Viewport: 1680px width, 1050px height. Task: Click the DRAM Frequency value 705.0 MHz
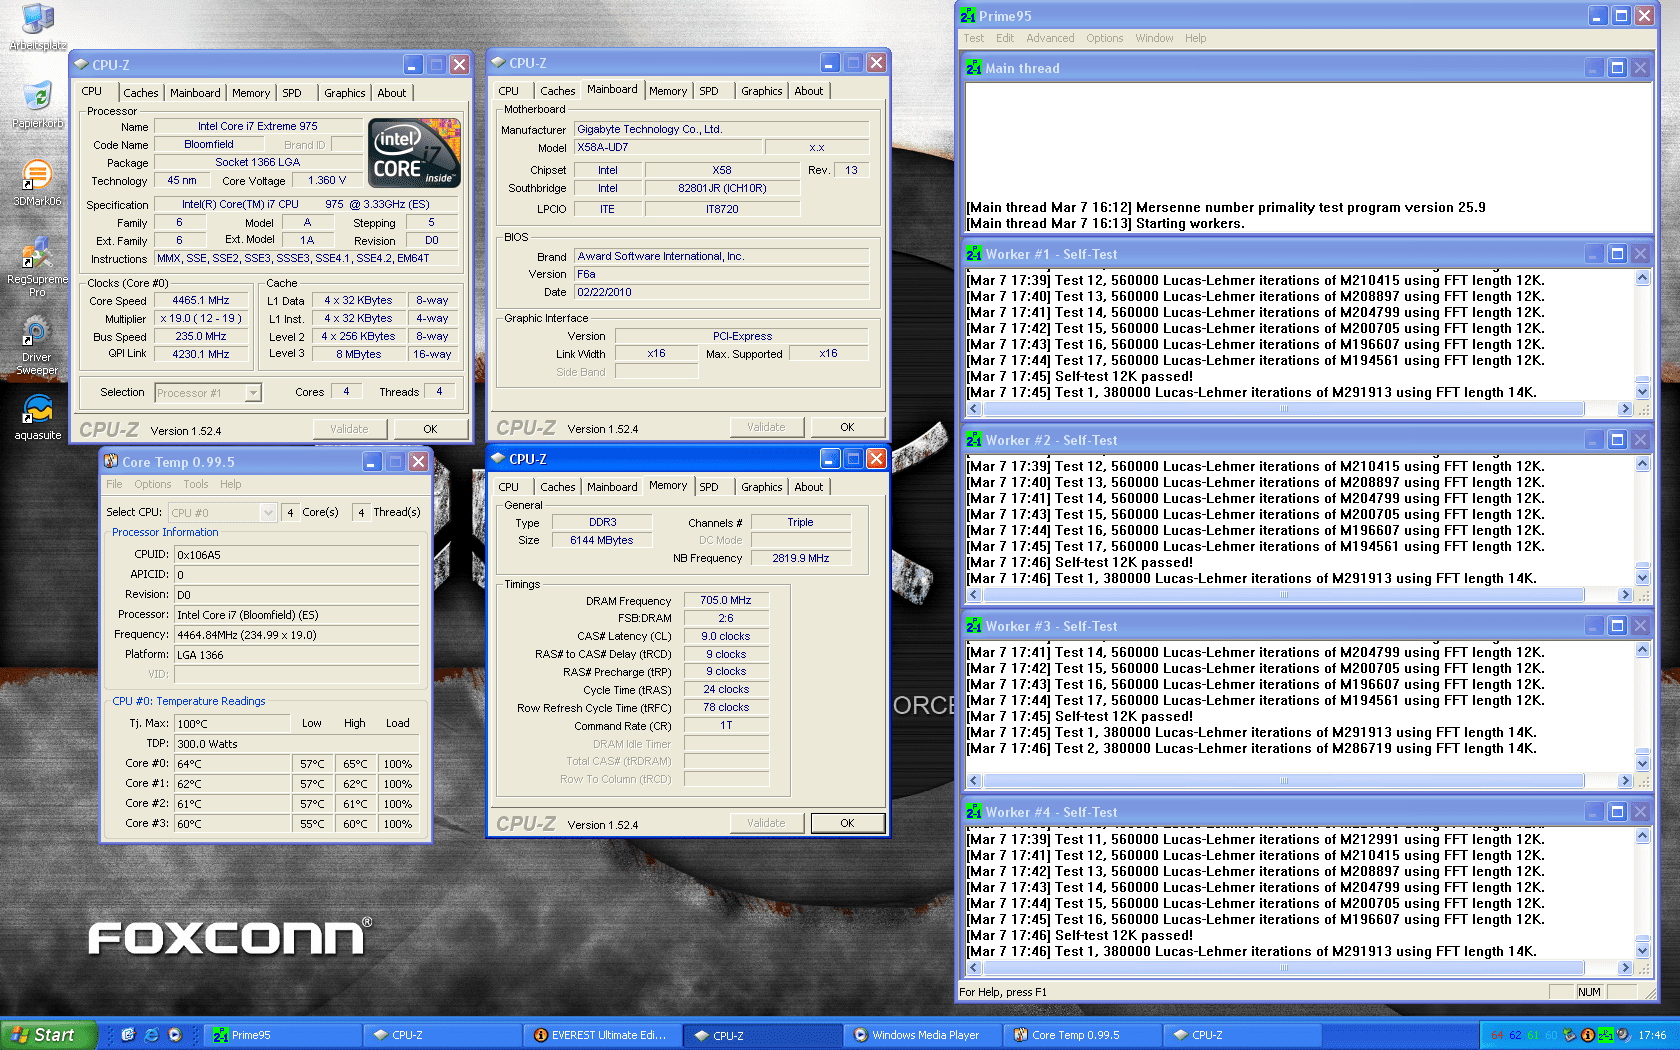pos(726,600)
